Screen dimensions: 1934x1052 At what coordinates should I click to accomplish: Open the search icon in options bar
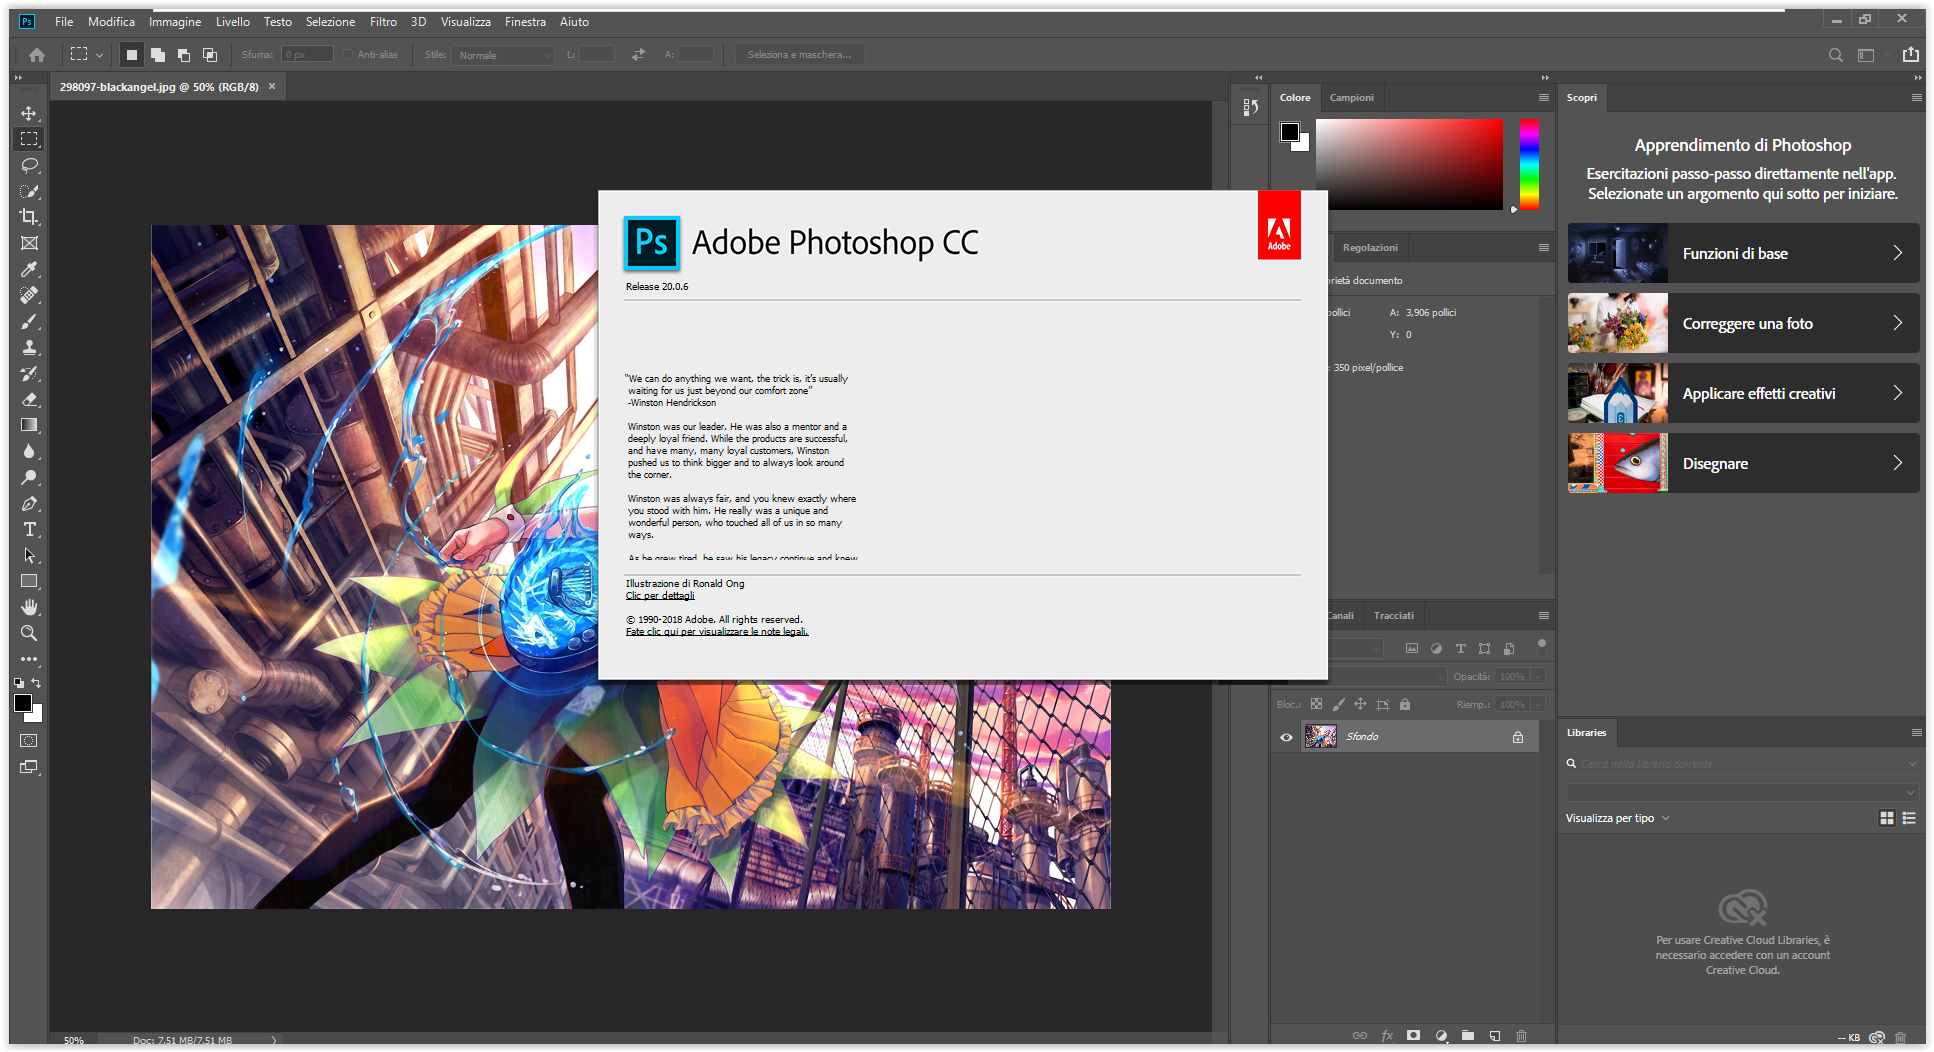point(1836,55)
